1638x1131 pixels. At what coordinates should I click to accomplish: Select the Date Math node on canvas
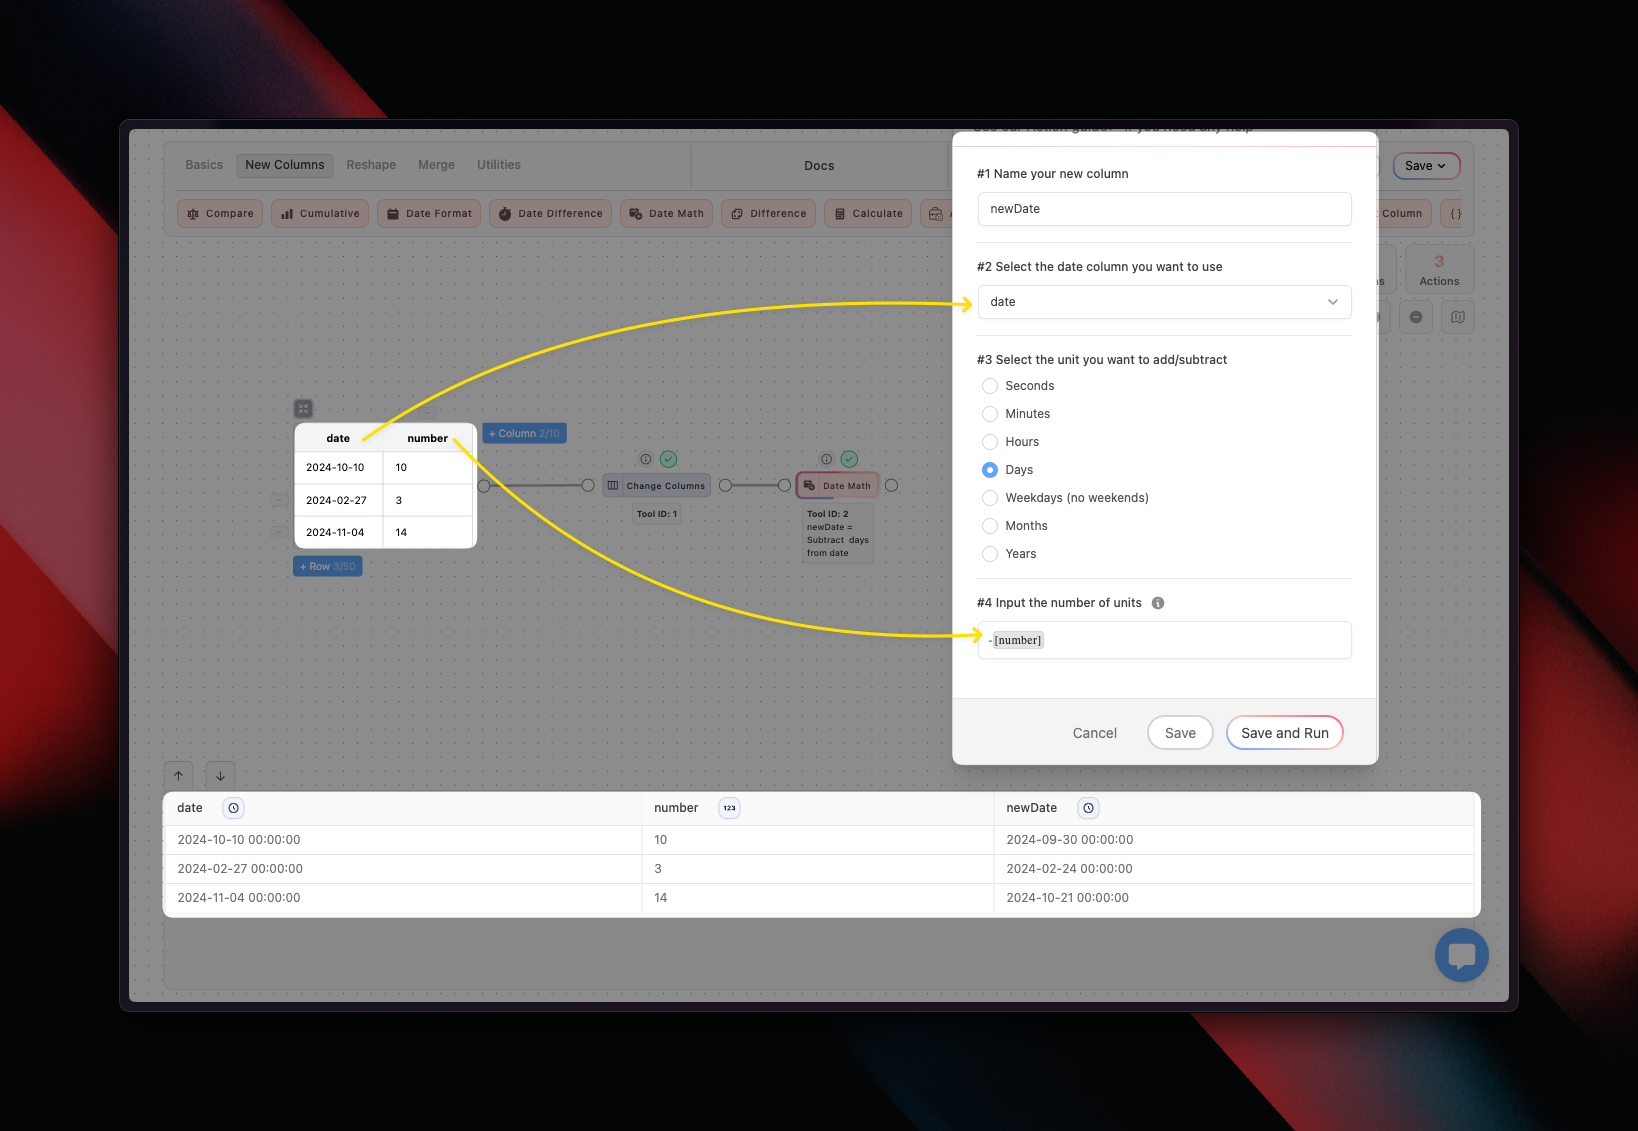click(x=838, y=485)
